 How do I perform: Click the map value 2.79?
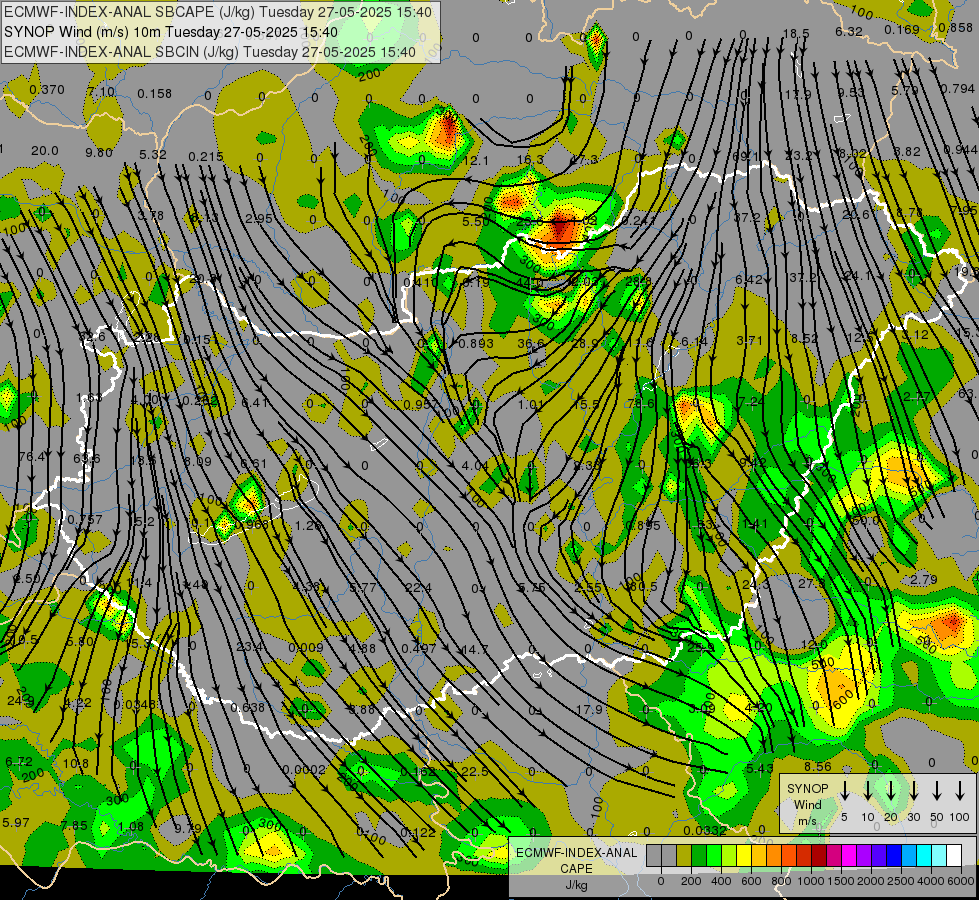(923, 579)
